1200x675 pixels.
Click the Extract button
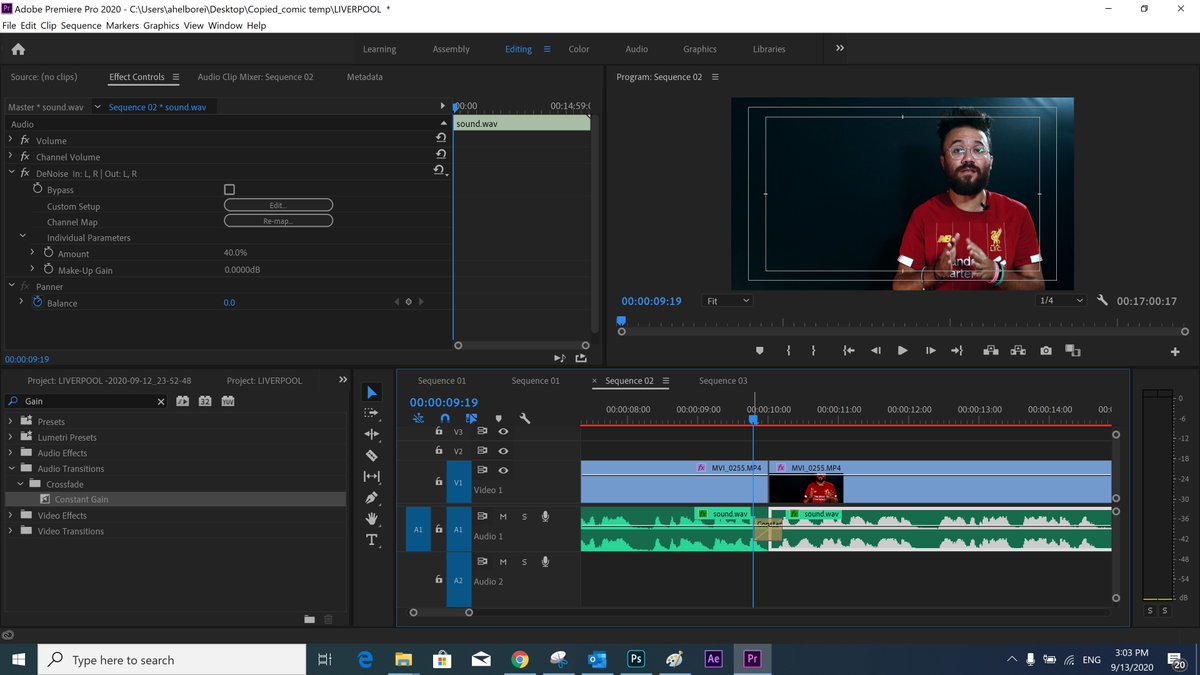[1018, 350]
